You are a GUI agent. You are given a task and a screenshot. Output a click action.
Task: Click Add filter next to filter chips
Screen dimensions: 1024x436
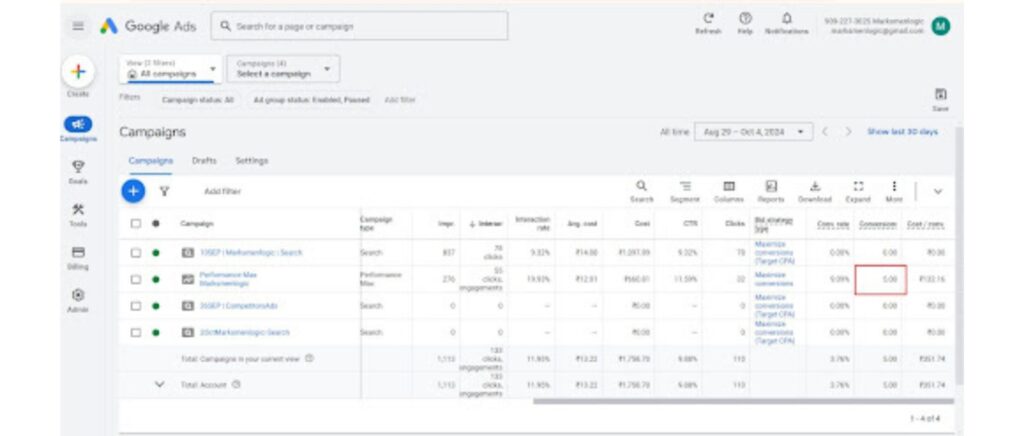[x=400, y=100]
